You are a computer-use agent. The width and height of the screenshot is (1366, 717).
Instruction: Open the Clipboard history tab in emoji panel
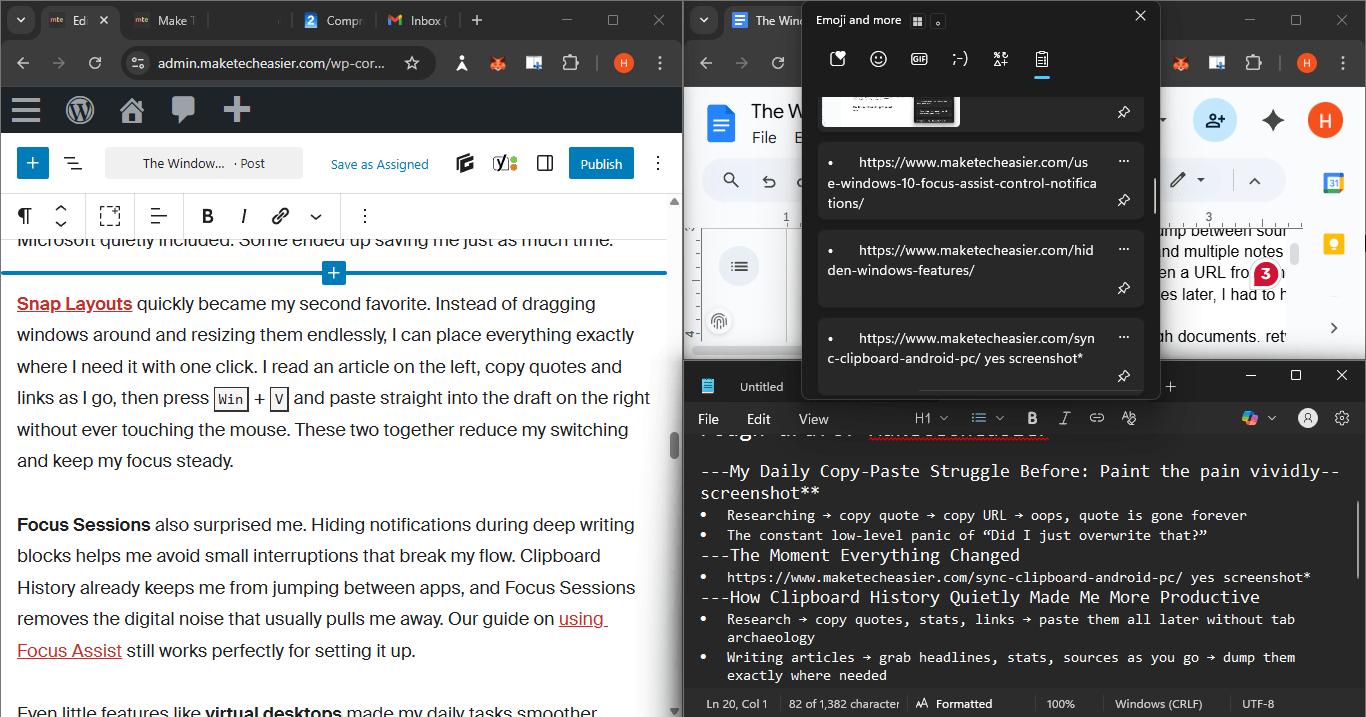point(1041,59)
